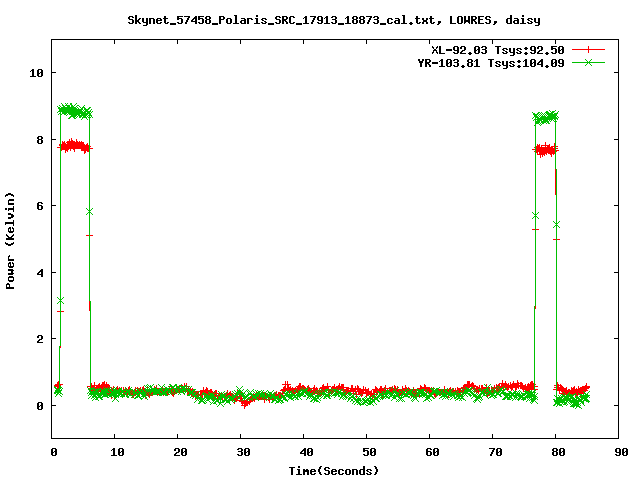Select legend entry XL-92.03 Tsys:92.50
Screen dimensions: 640x480
point(498,50)
